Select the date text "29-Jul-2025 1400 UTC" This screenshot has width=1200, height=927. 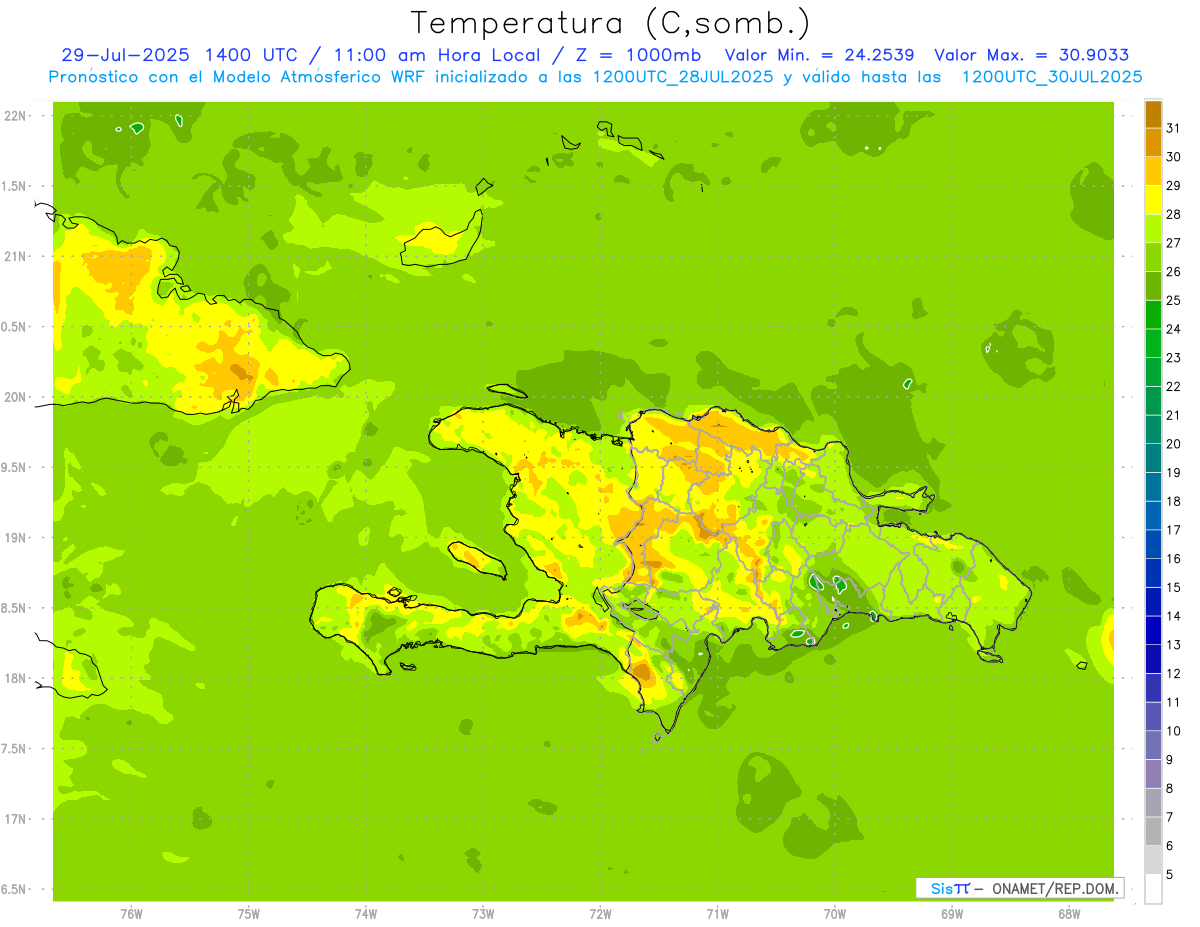(x=179, y=55)
